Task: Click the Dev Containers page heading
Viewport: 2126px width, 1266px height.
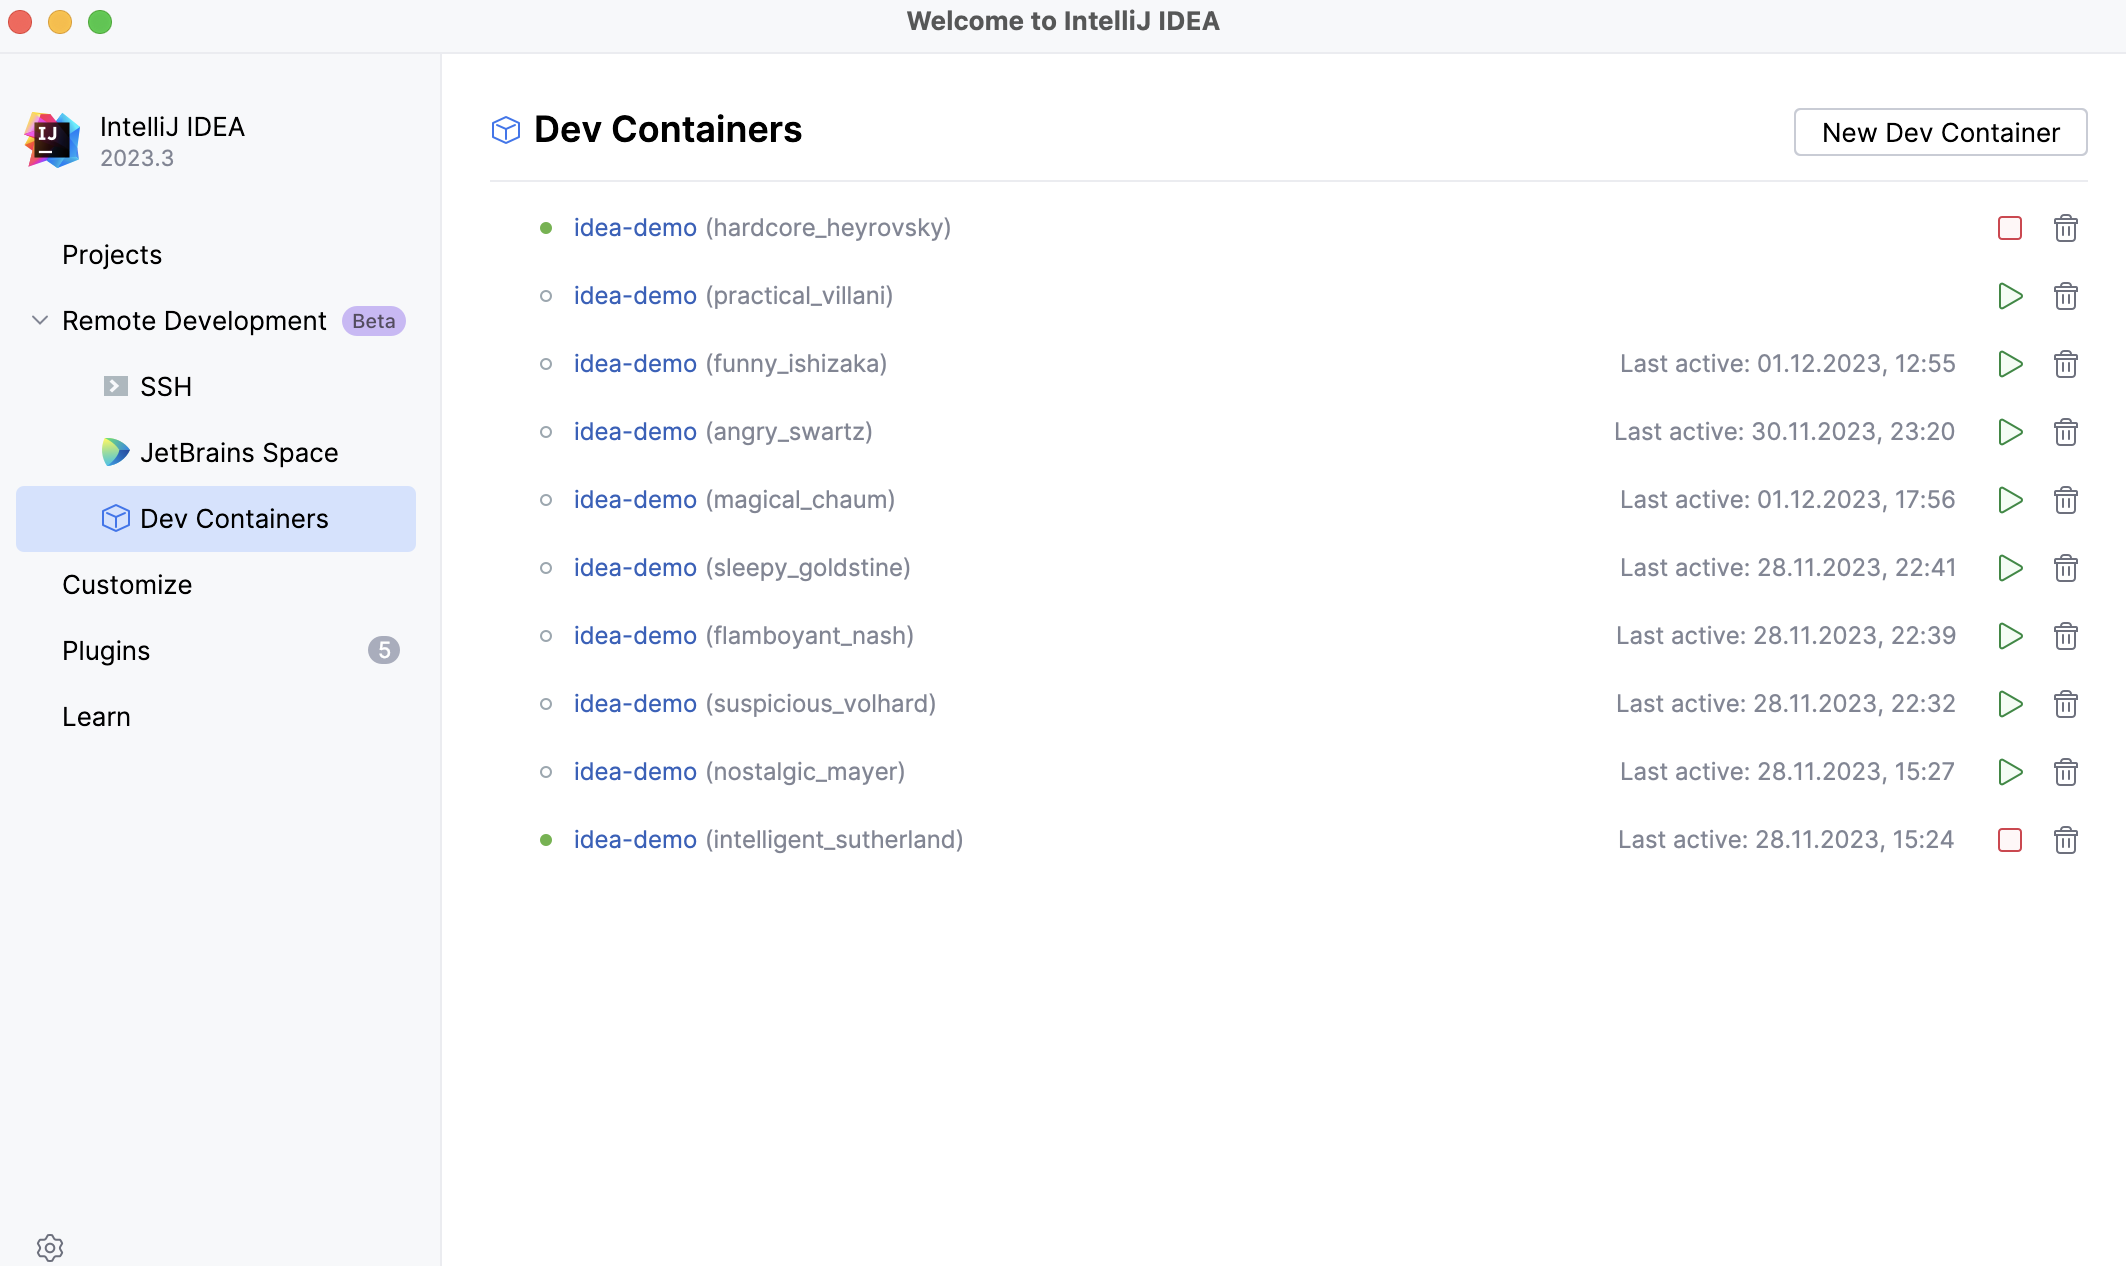Action: 668,130
